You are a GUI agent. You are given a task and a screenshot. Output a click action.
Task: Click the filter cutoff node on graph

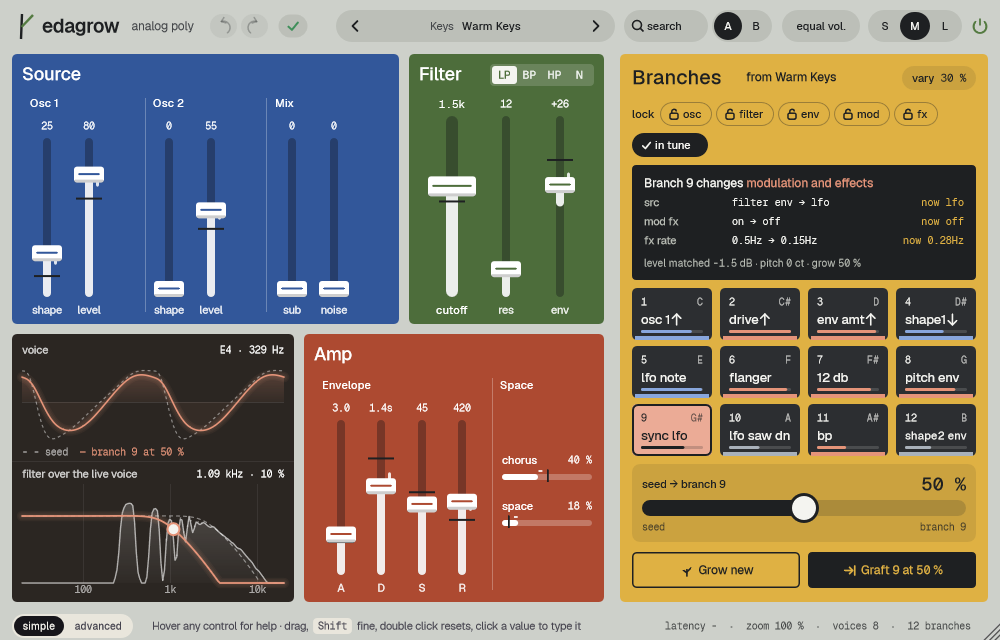173,529
